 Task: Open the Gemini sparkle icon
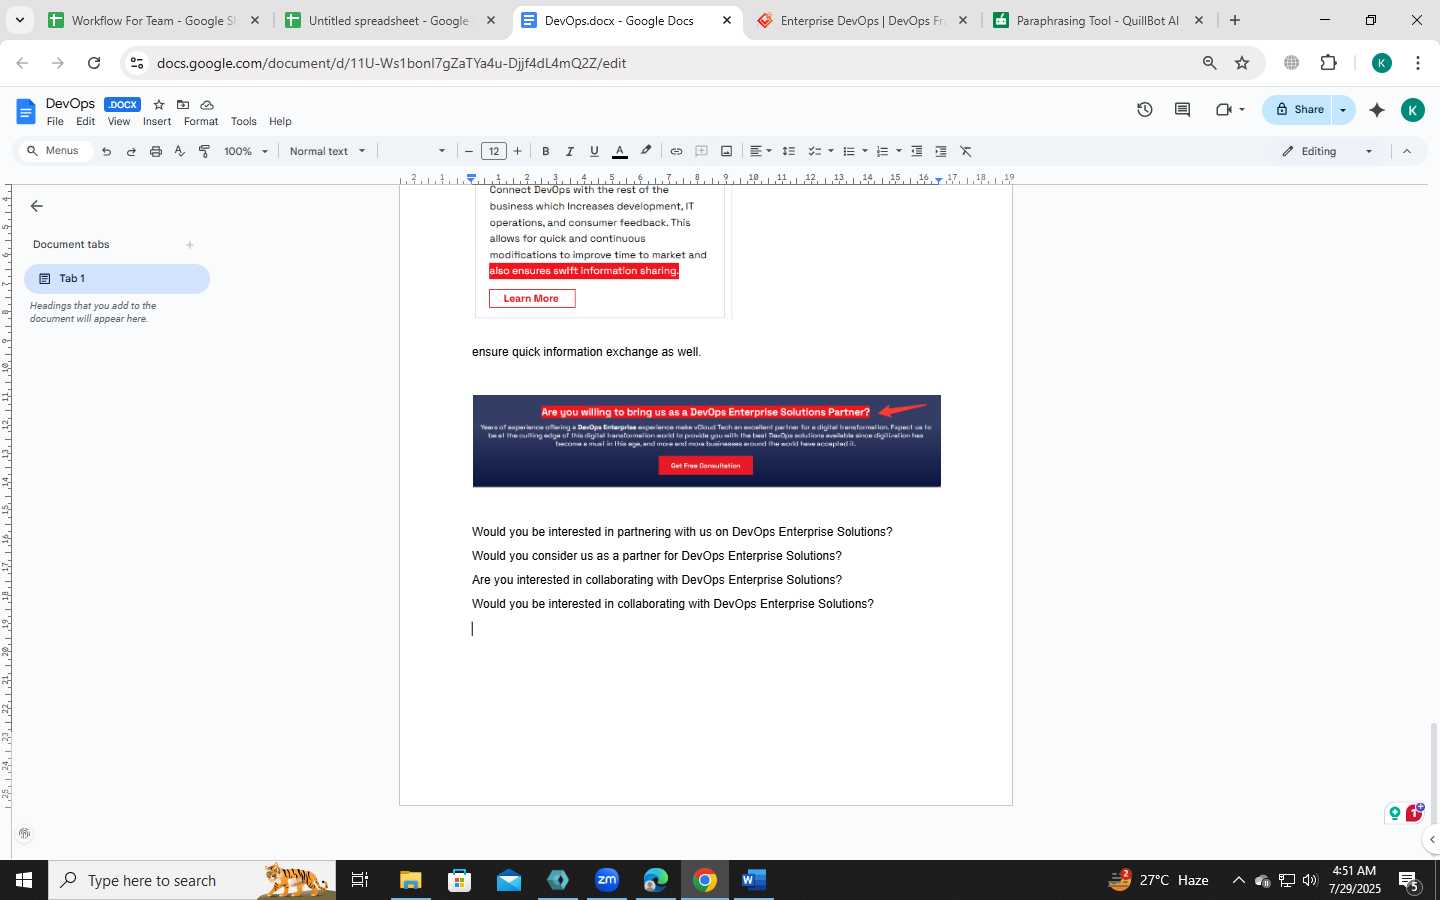1377,110
